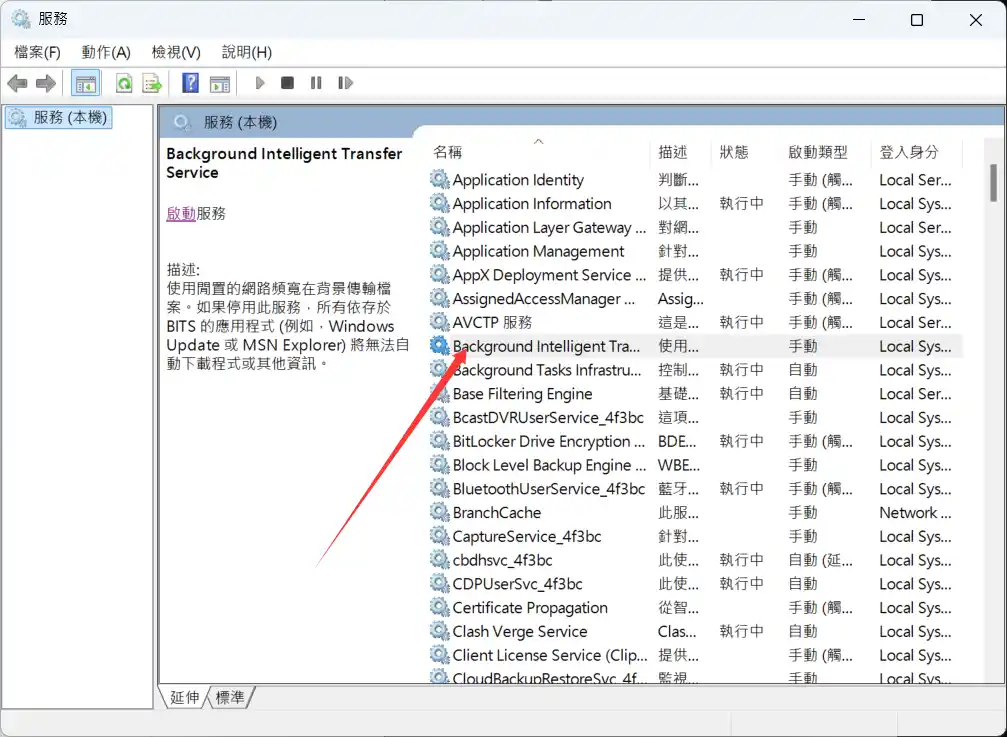Click the Stop Service square icon

pyautogui.click(x=287, y=83)
